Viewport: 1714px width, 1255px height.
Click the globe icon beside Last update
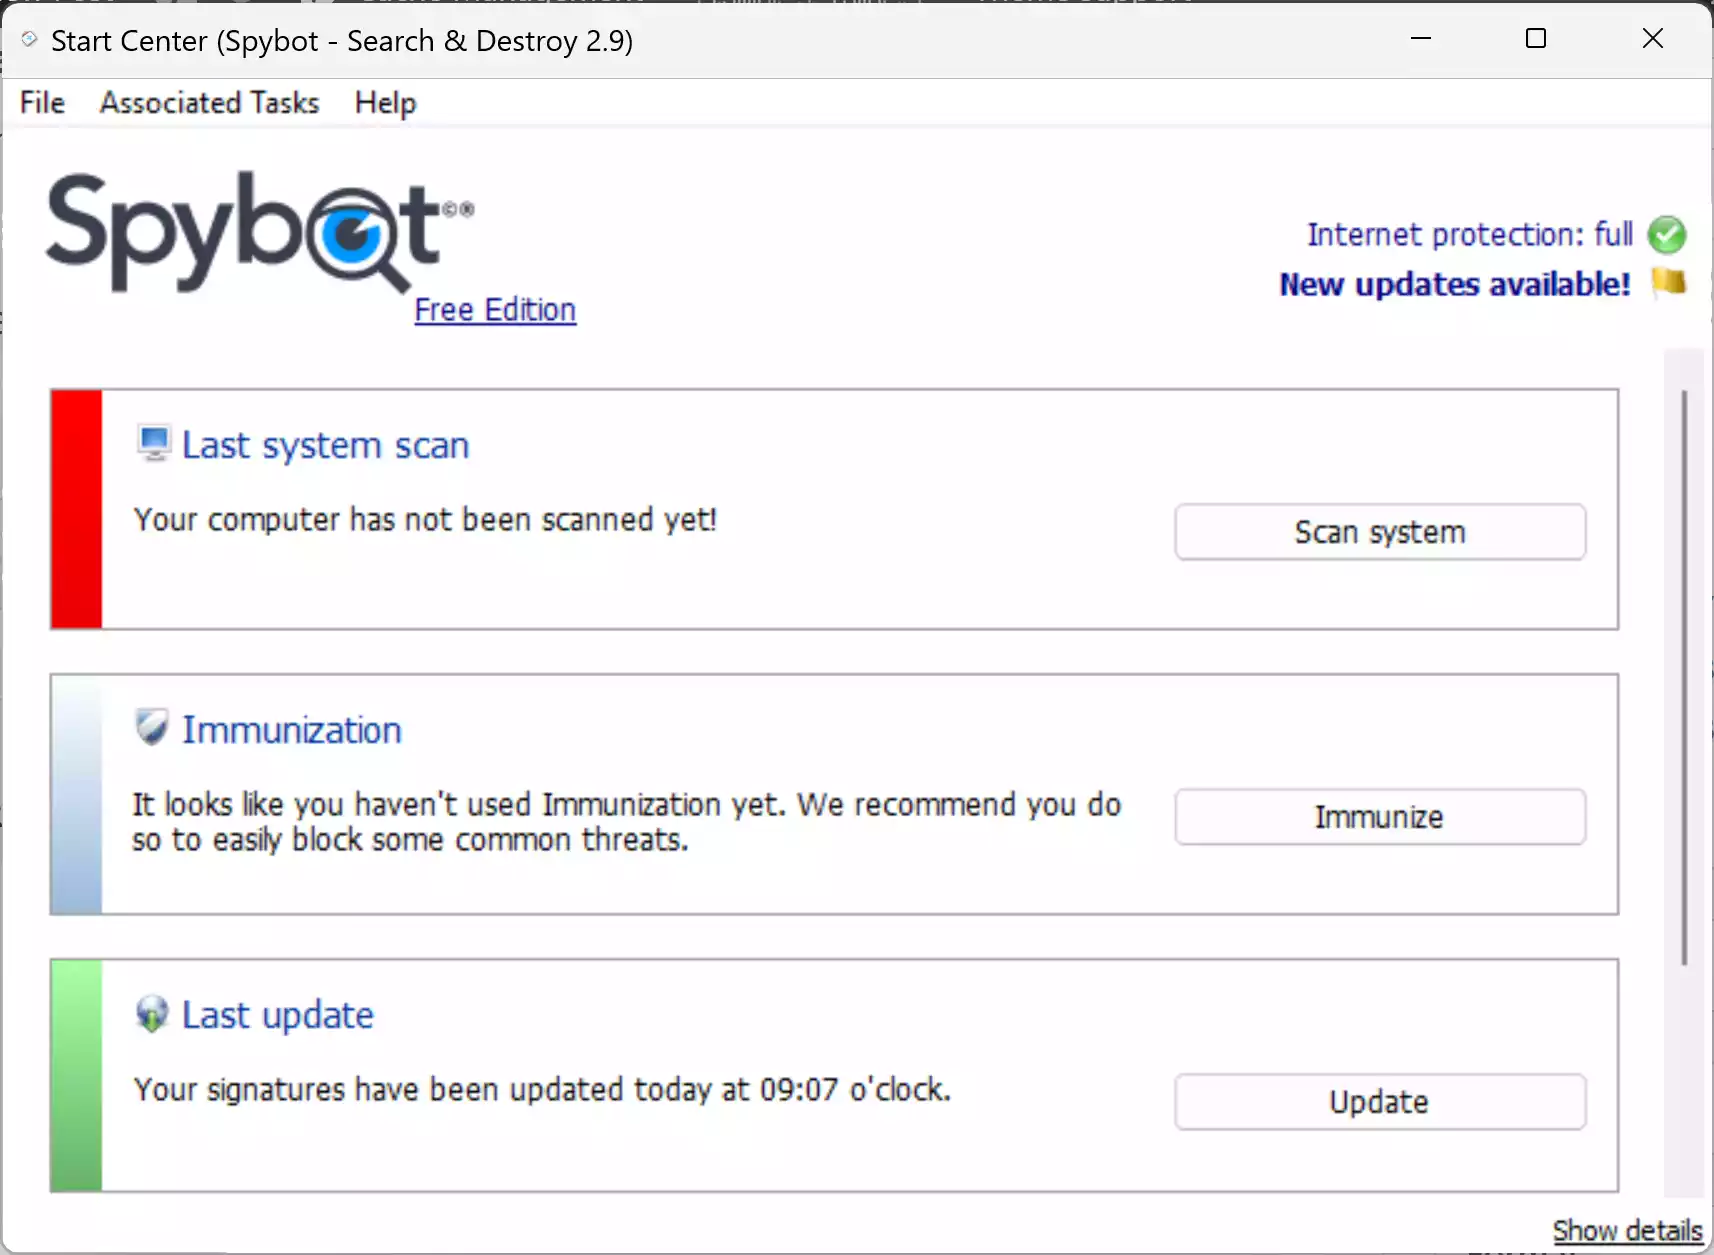coord(151,1012)
